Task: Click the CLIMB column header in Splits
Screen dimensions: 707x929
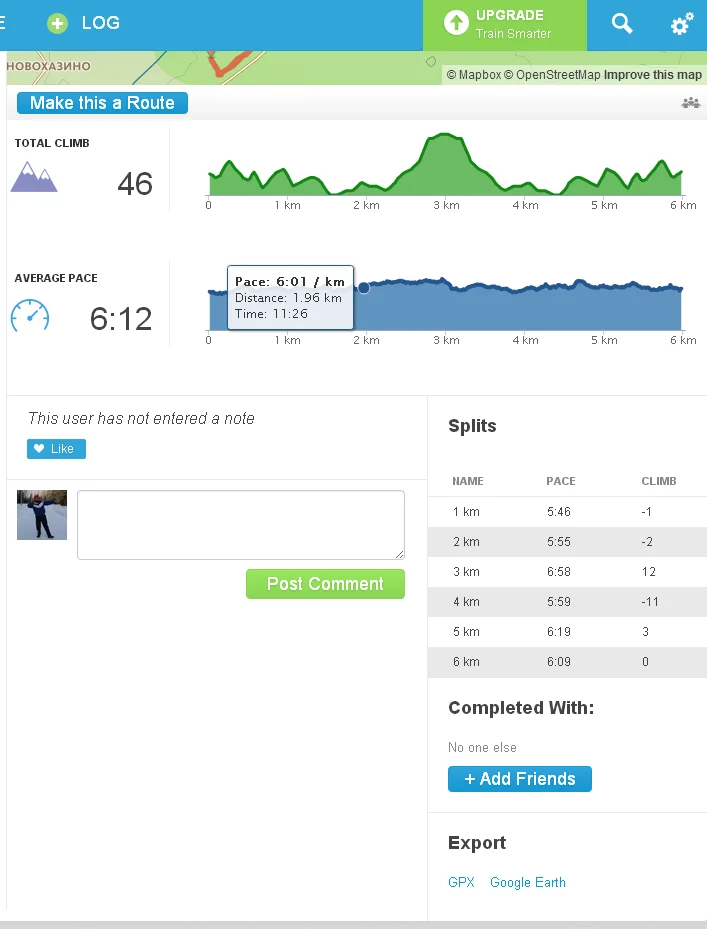Action: 659,481
